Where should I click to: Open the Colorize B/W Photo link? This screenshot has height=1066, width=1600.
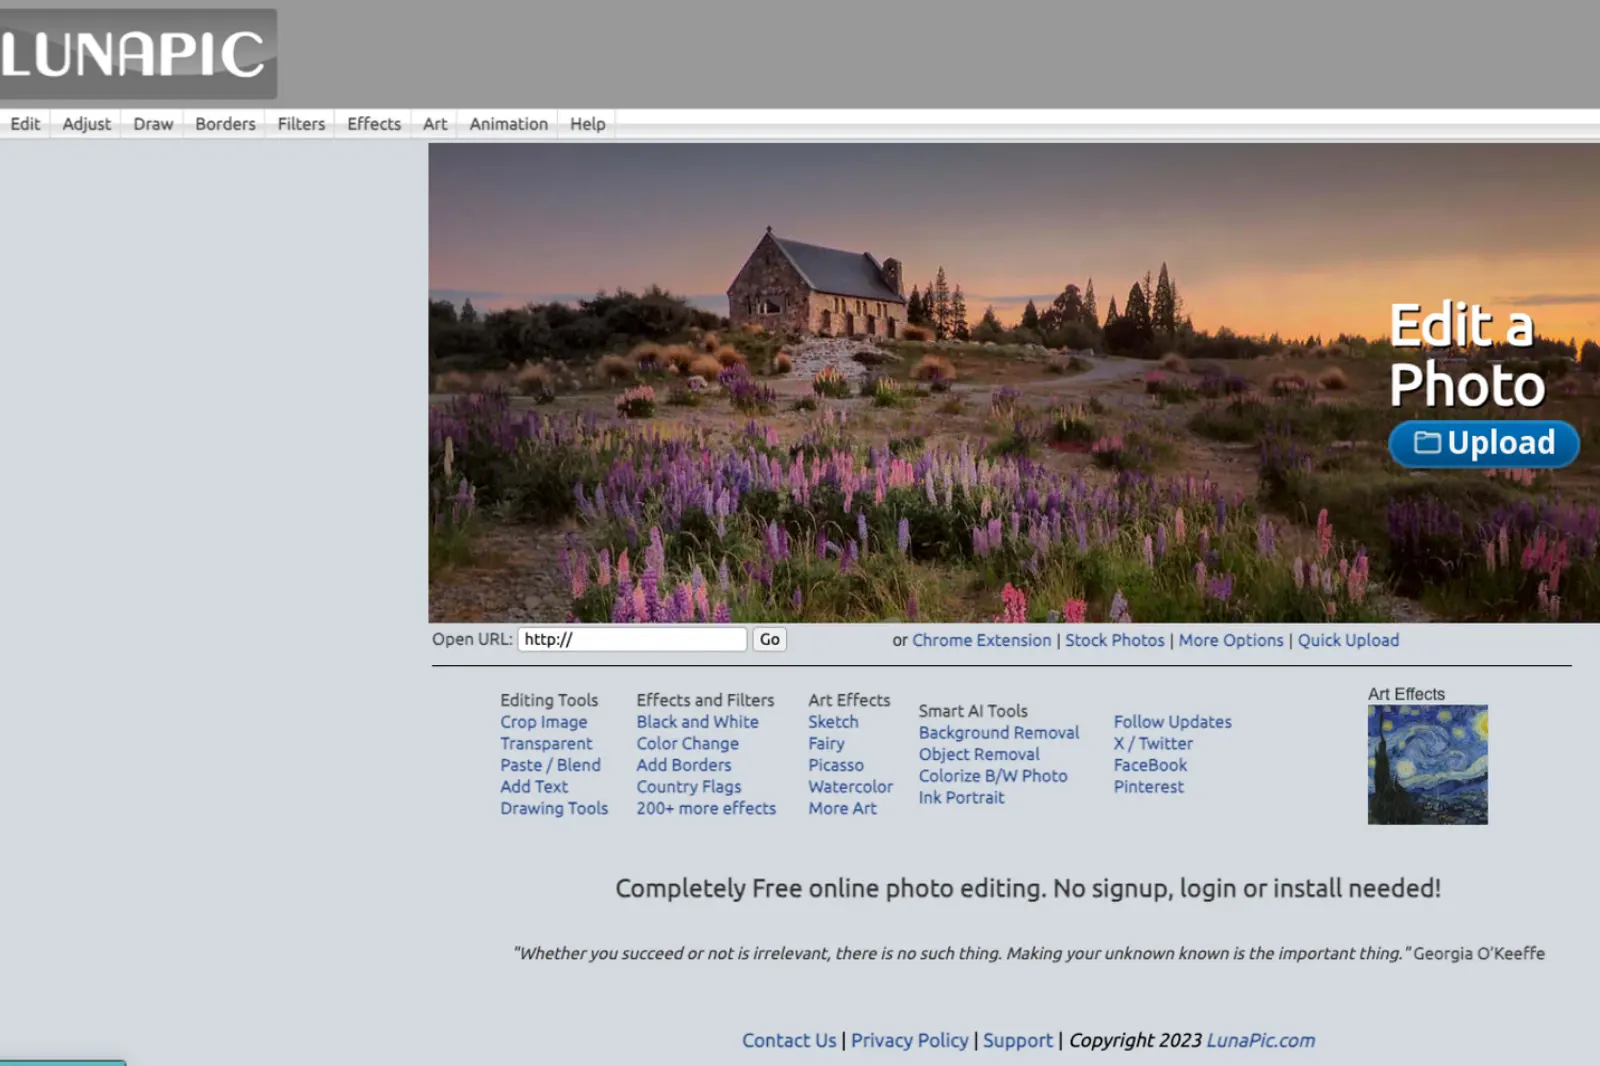(993, 776)
